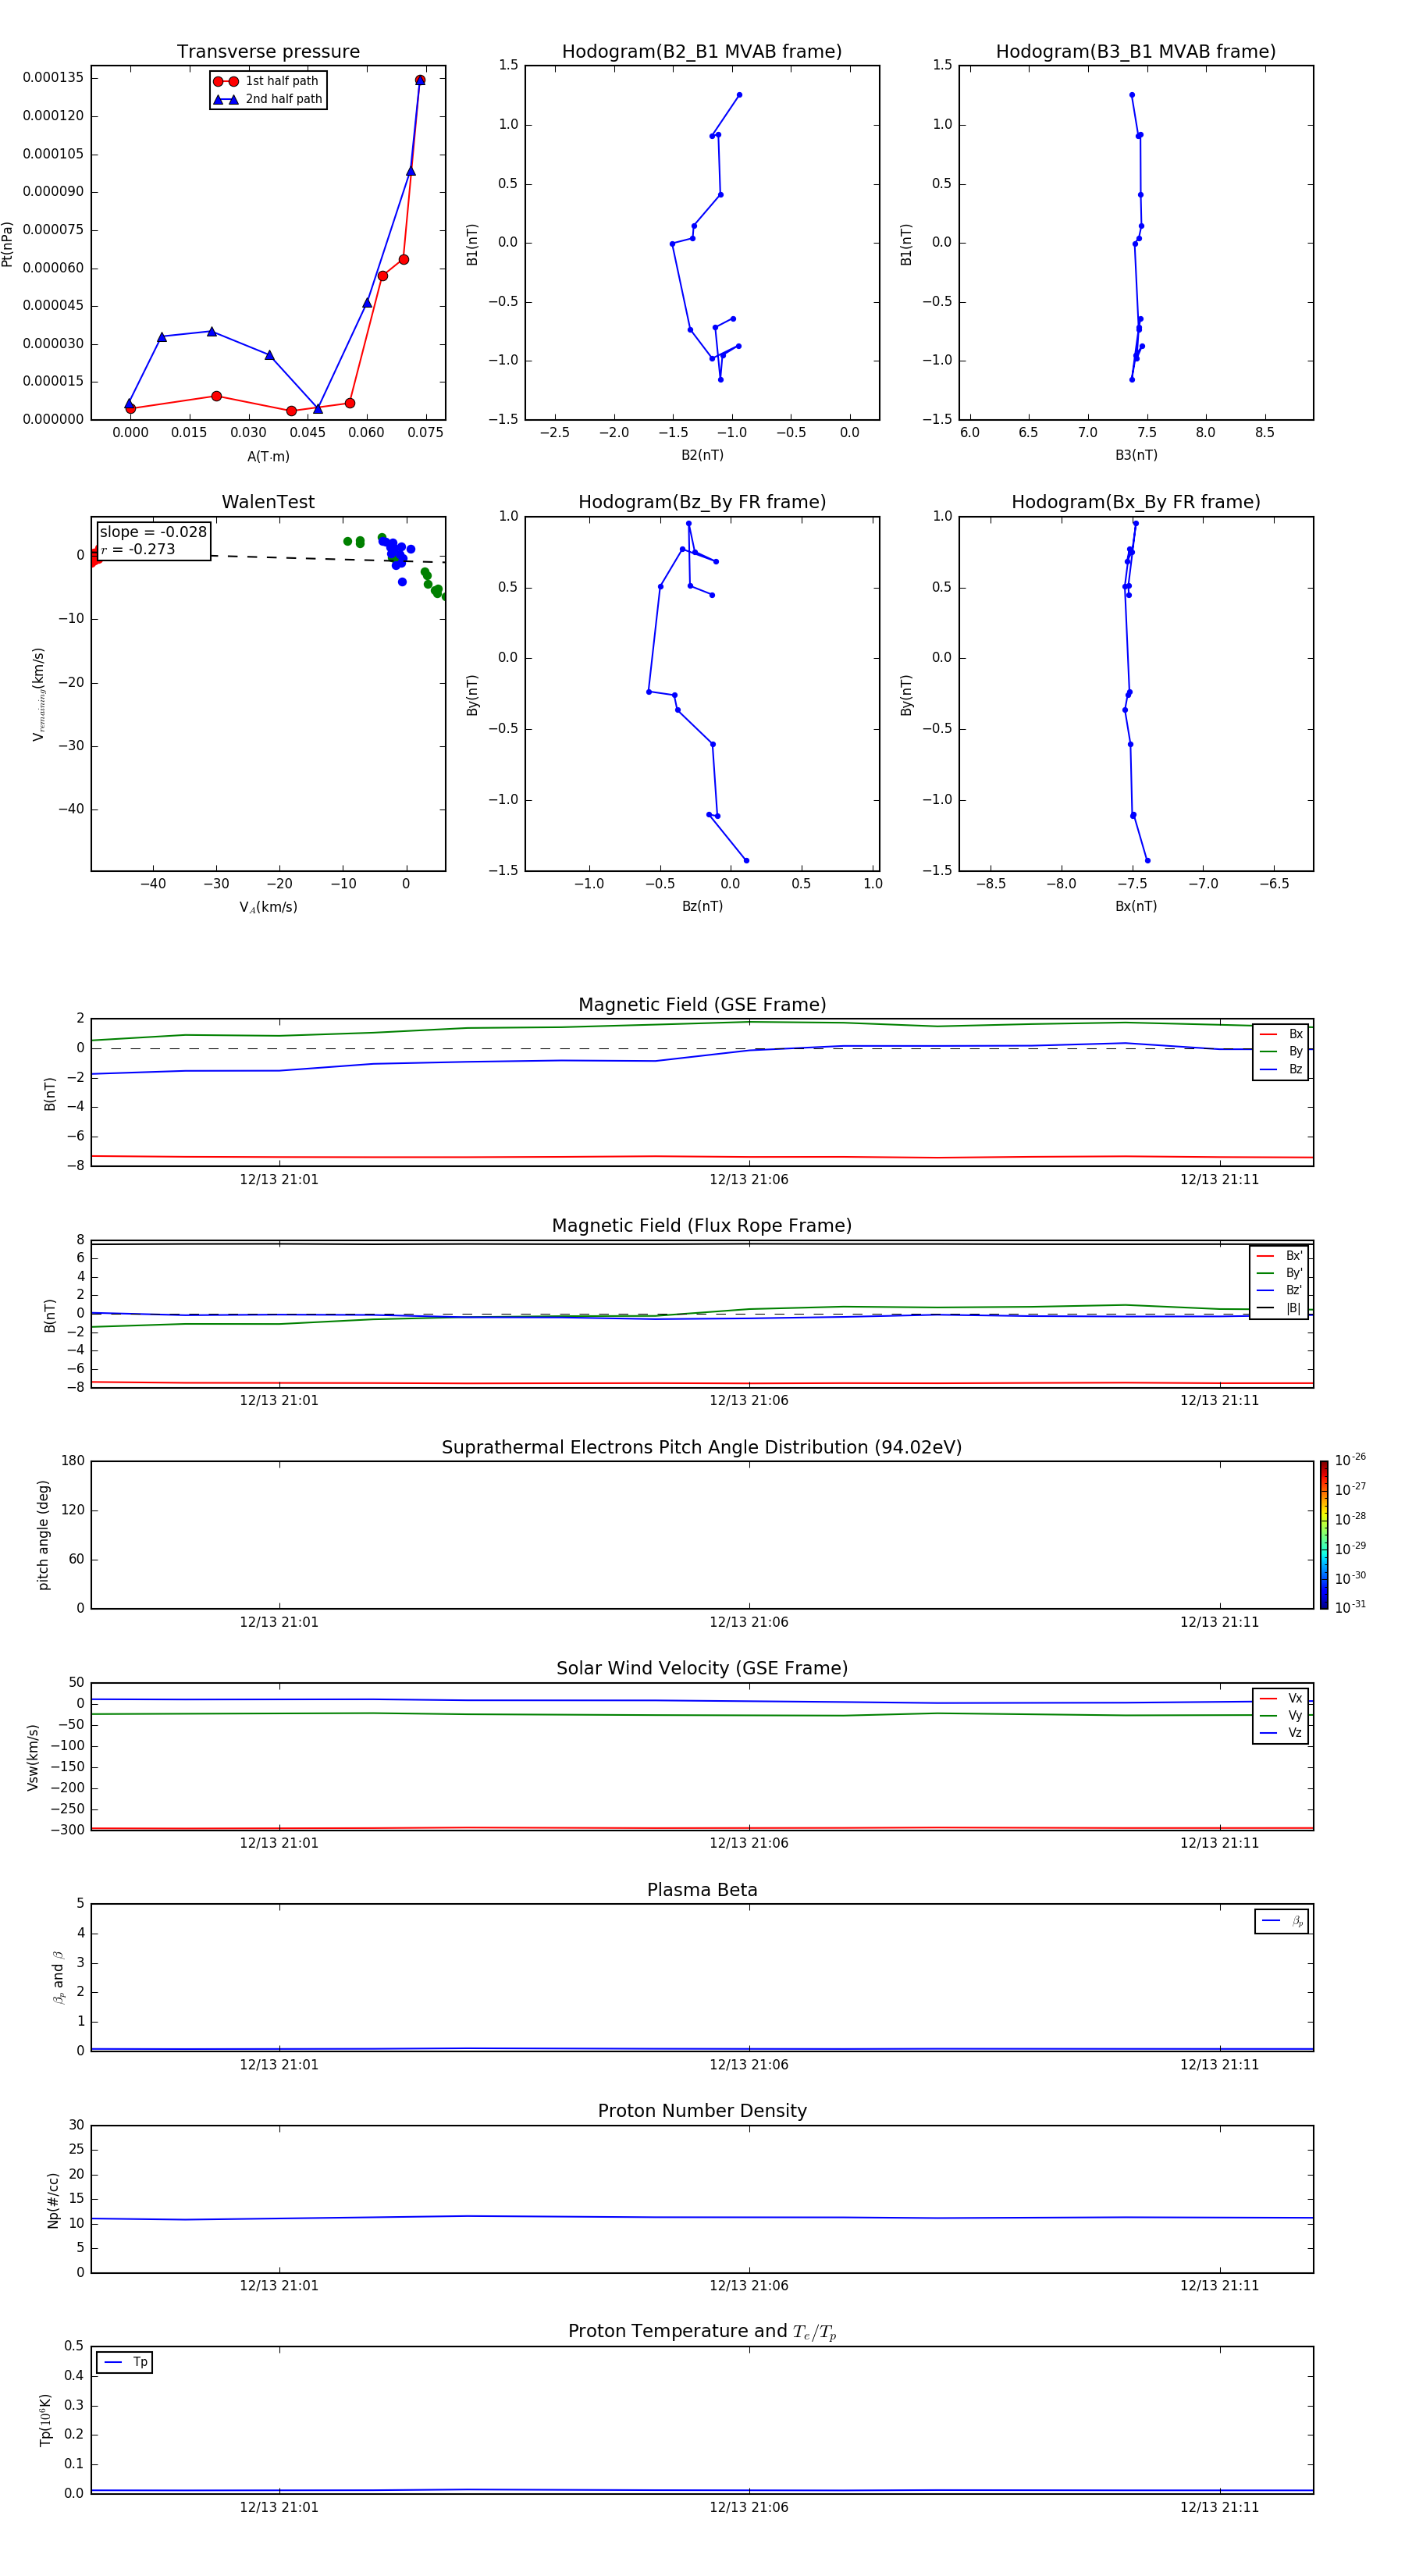This screenshot has width=1405, height=2576.
Task: Click the 'WalenTest' plot title
Action: 268,502
